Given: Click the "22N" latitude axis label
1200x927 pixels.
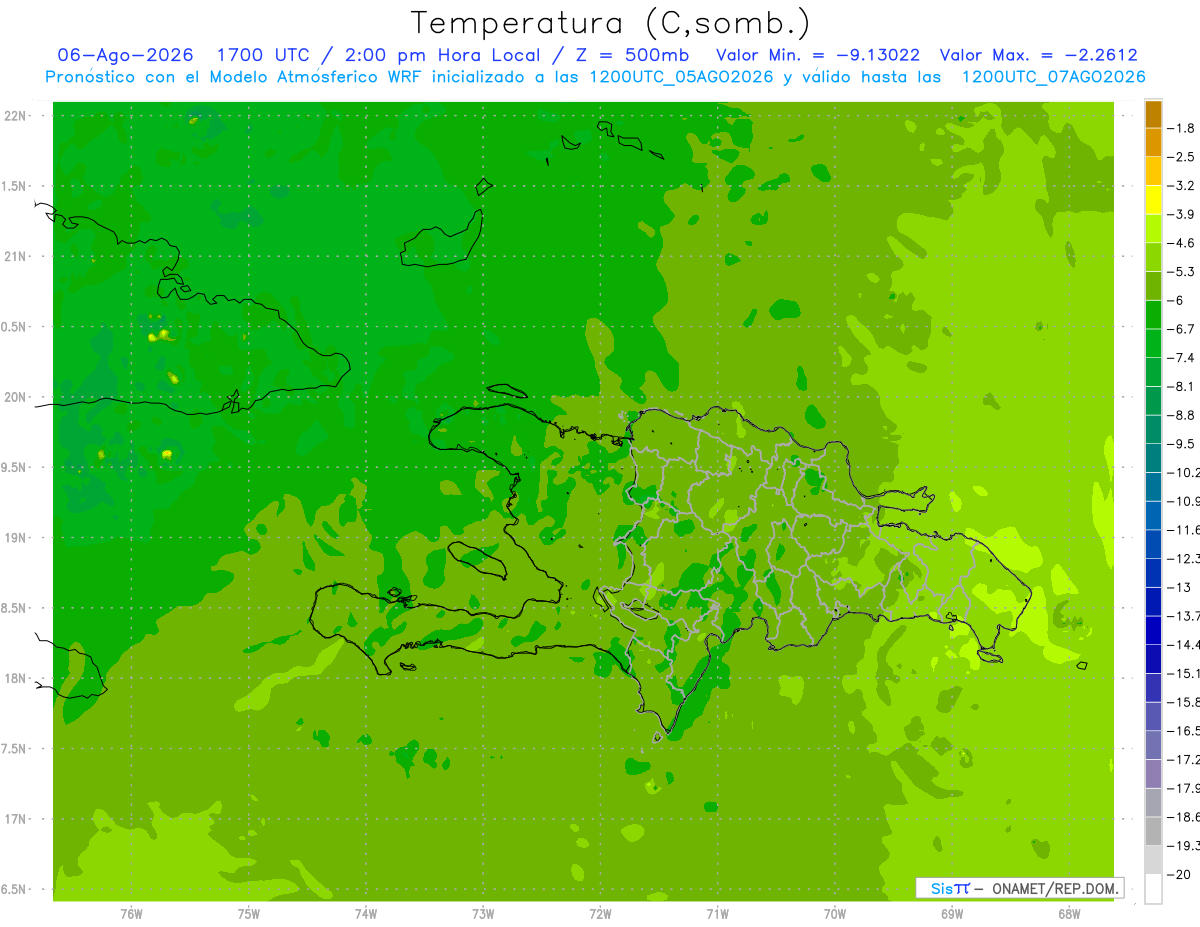Looking at the screenshot, I should (x=17, y=116).
